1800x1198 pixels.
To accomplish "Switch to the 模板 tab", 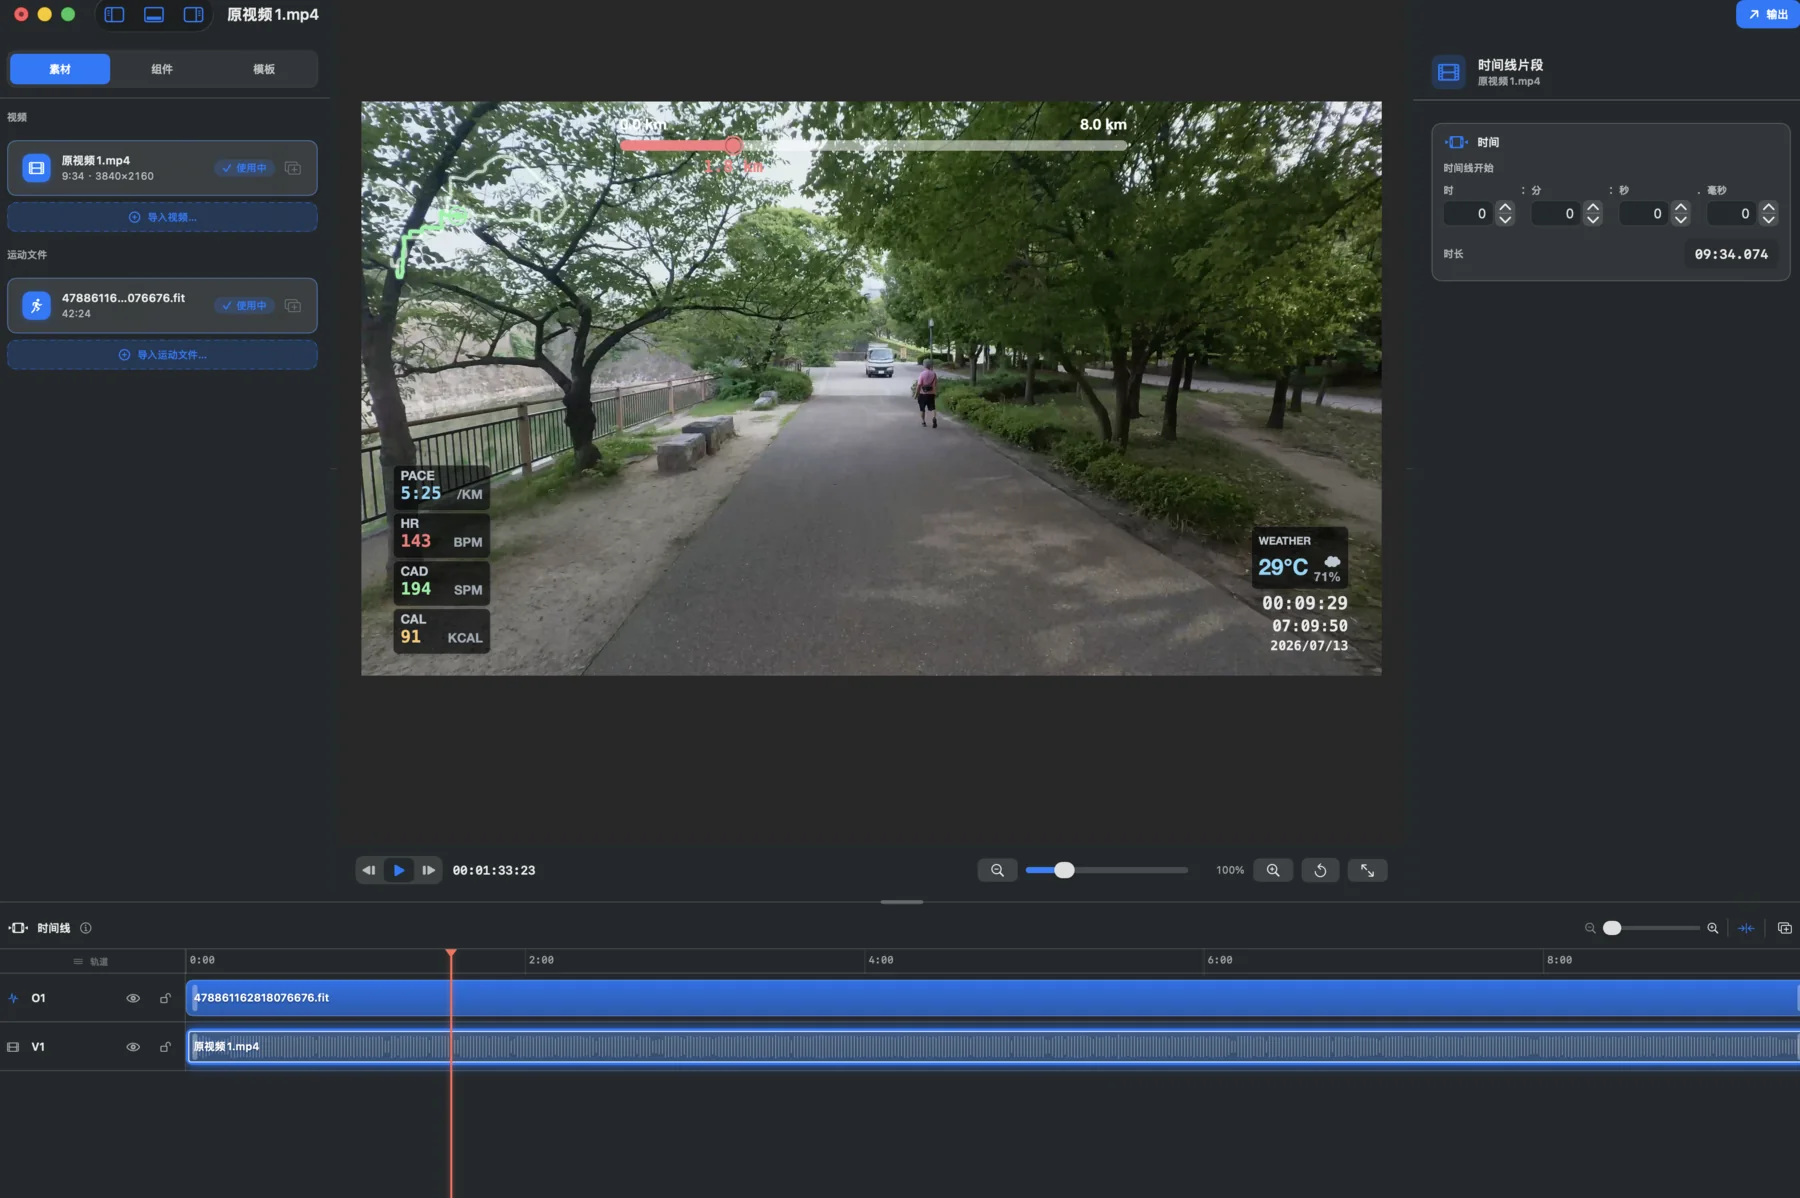I will click(x=264, y=69).
